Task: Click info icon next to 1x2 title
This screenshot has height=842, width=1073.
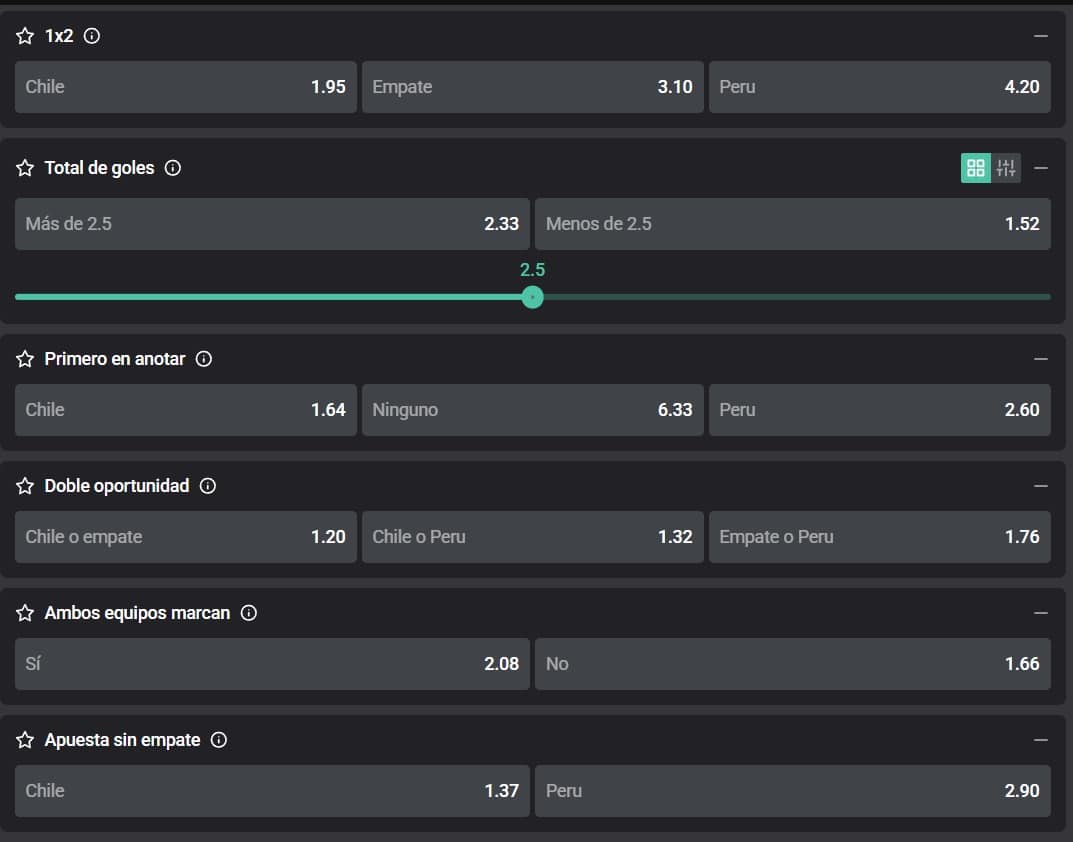Action: coord(92,36)
